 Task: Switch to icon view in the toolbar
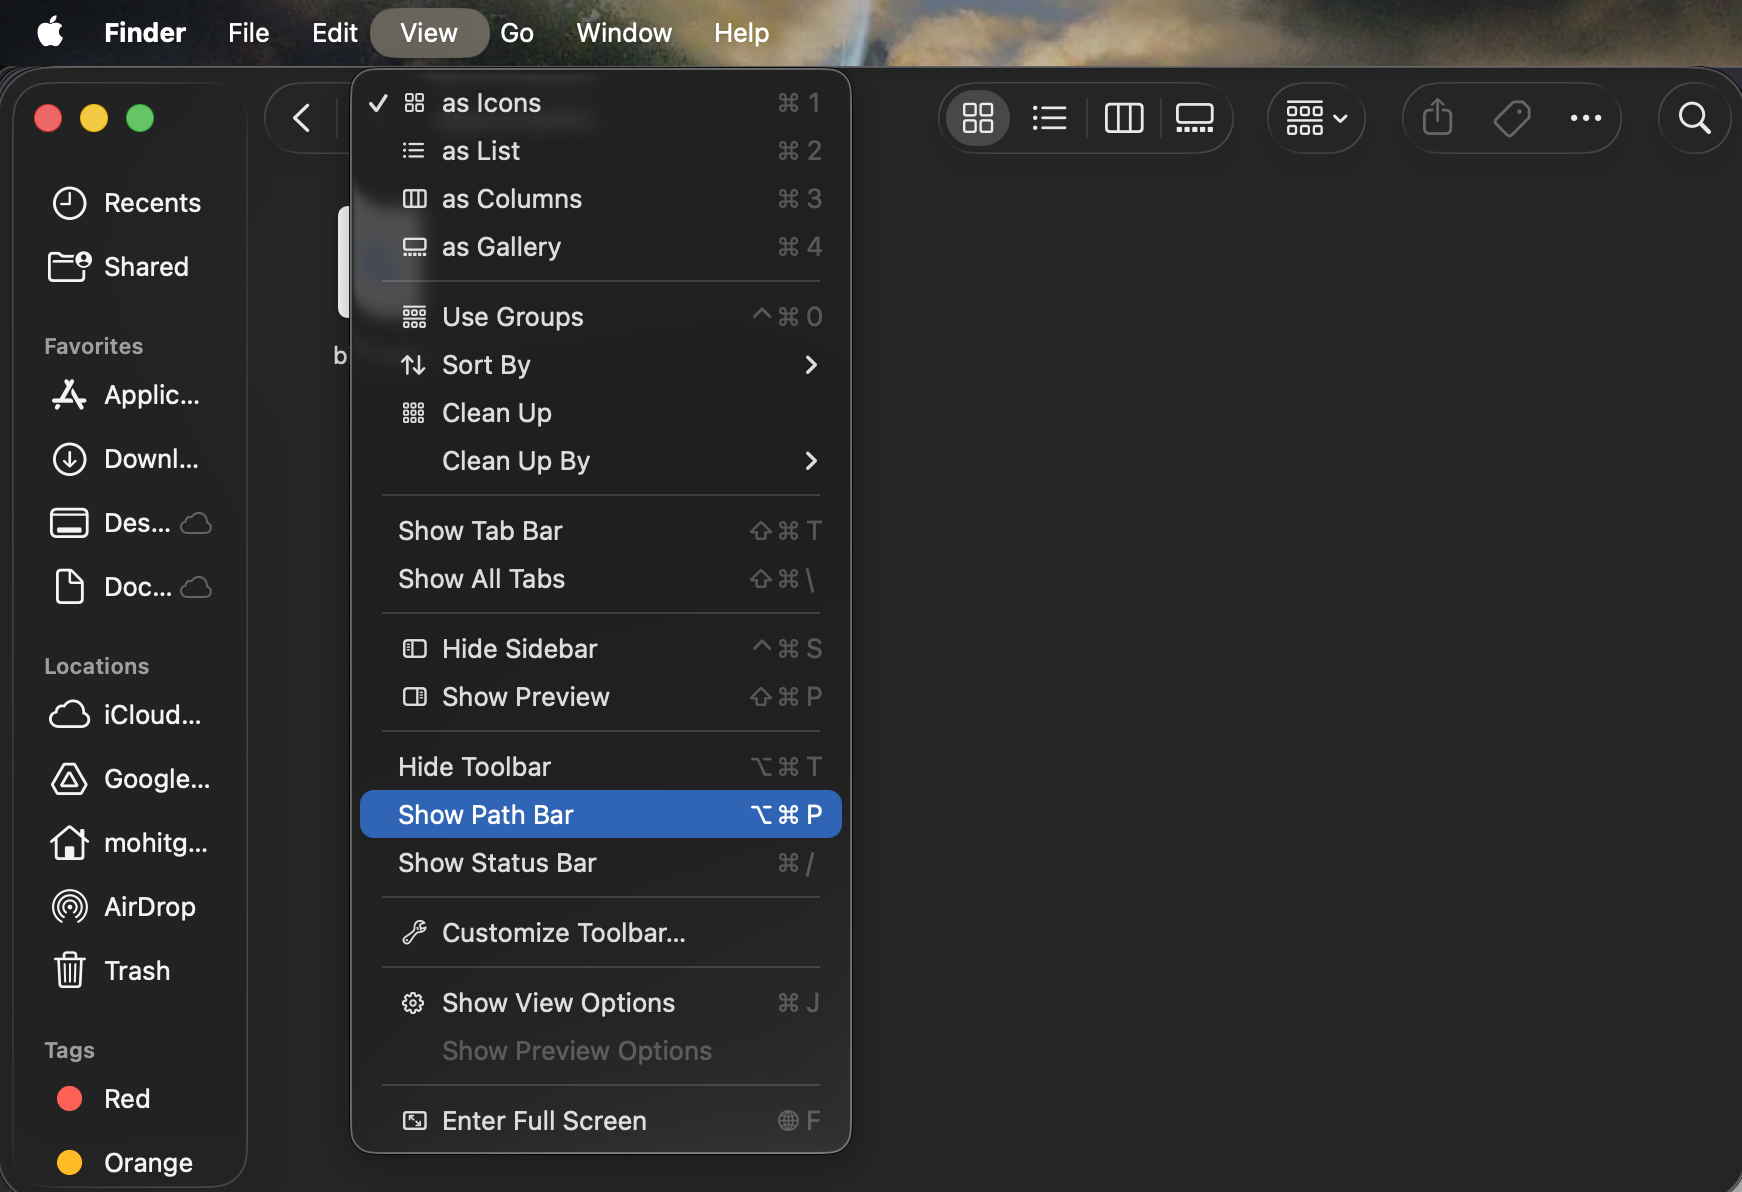click(978, 118)
